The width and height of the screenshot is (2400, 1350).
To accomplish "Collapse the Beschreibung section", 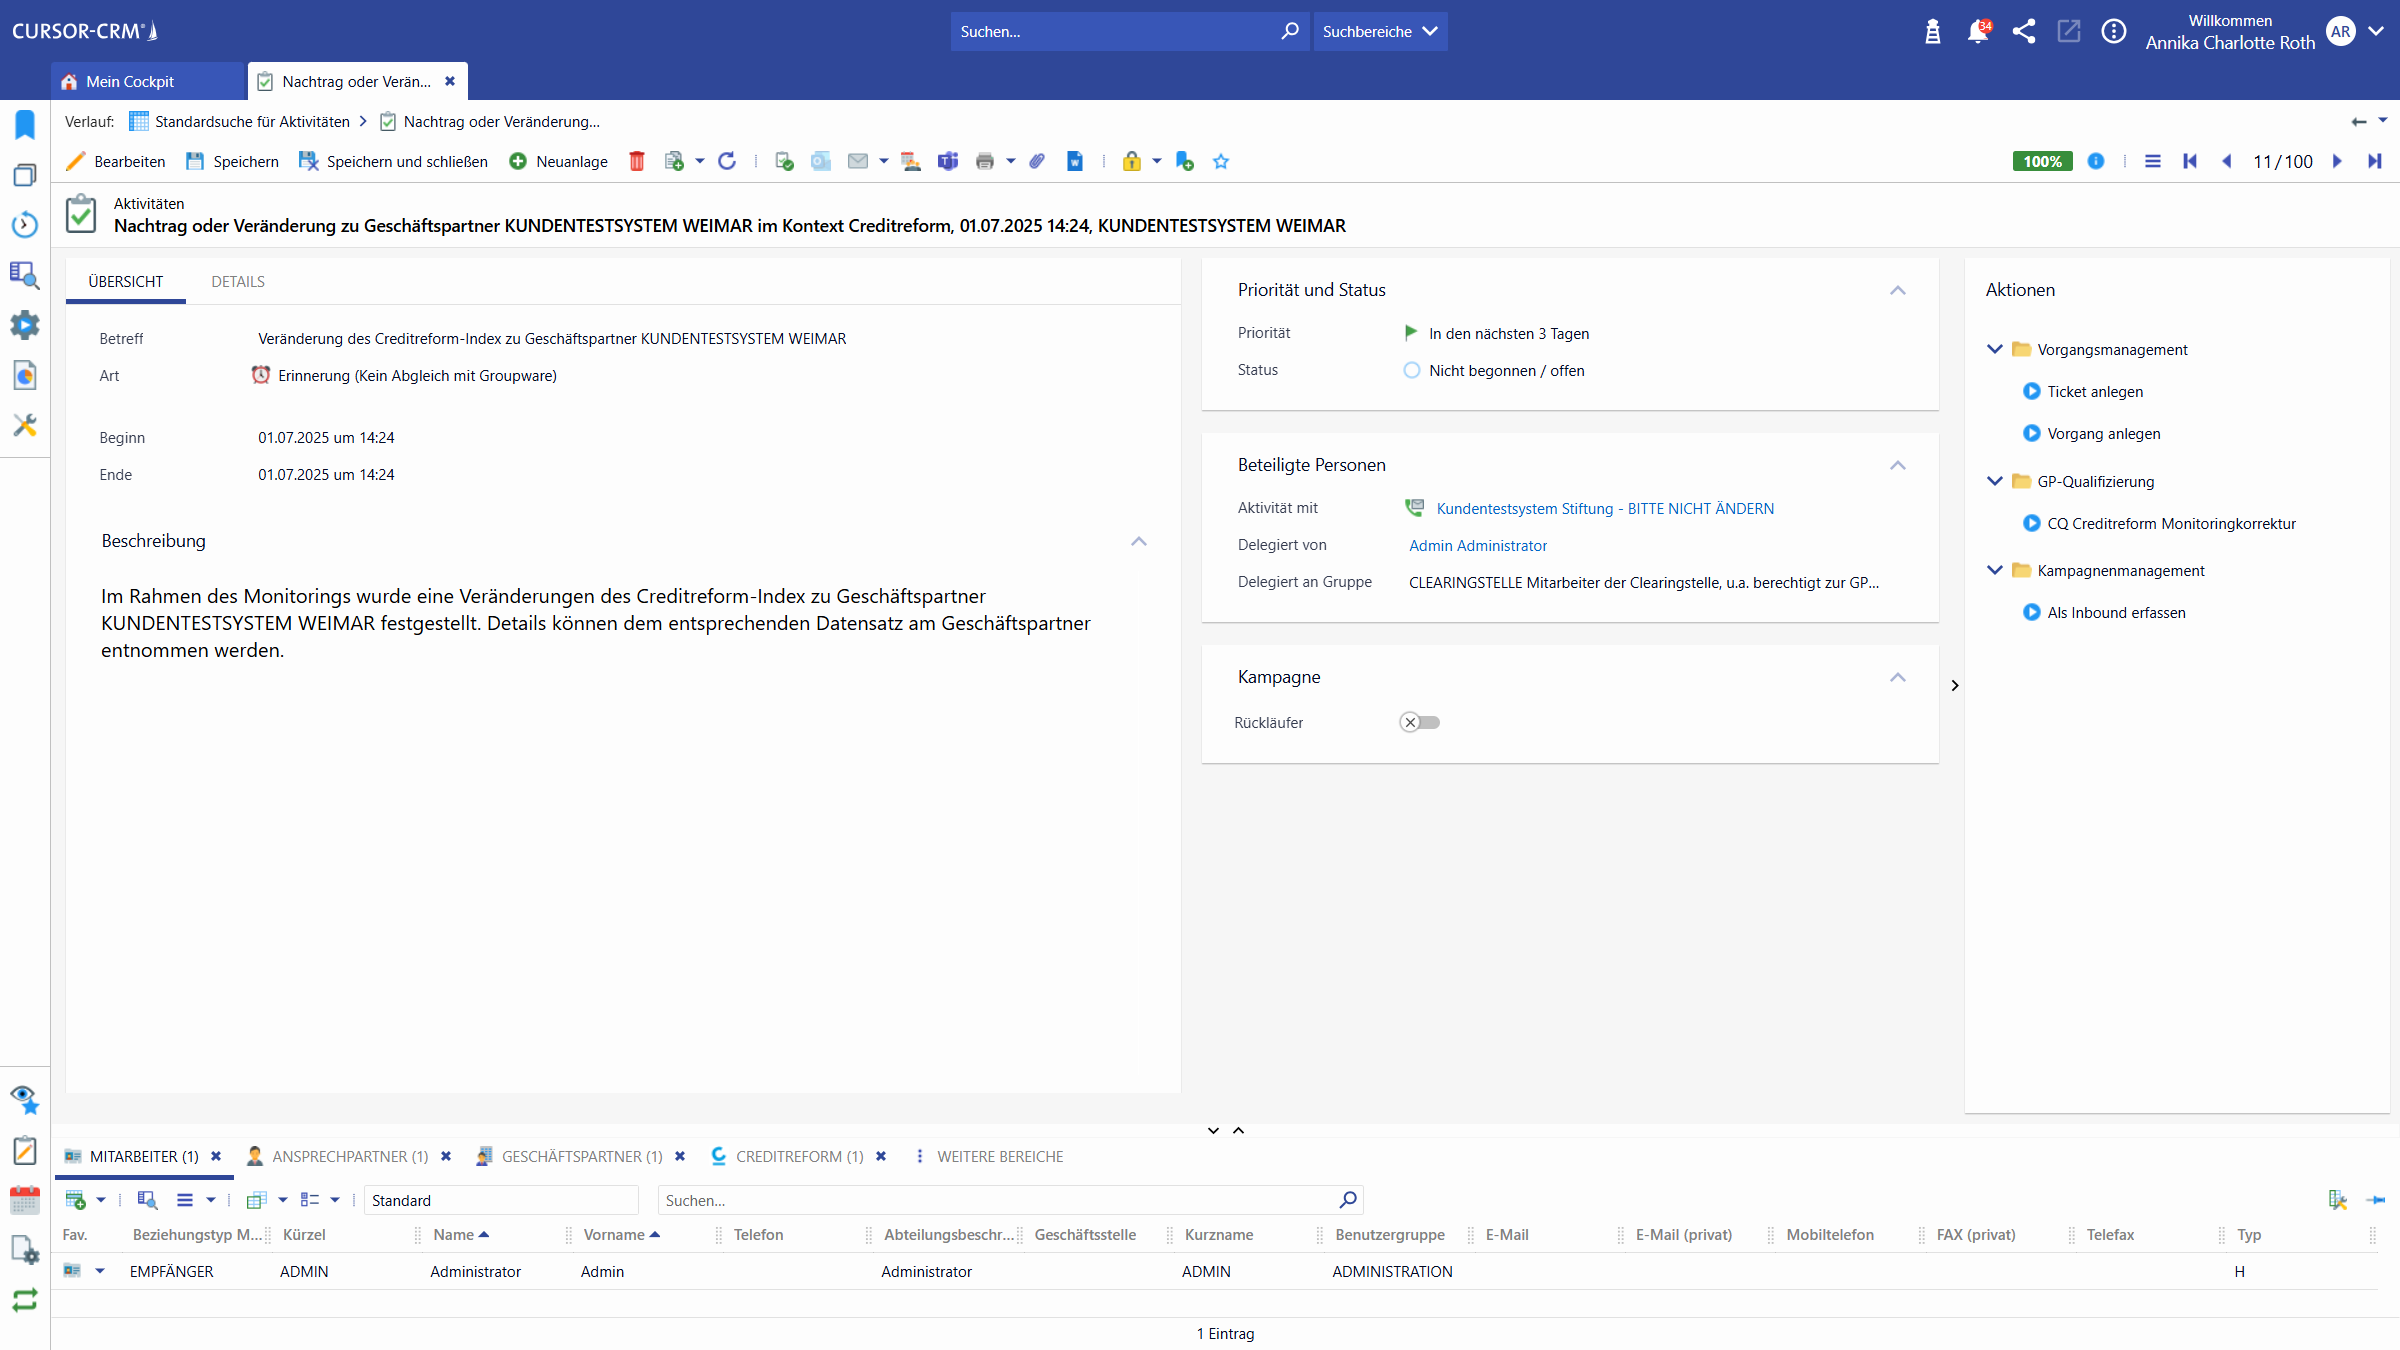I will (1139, 541).
